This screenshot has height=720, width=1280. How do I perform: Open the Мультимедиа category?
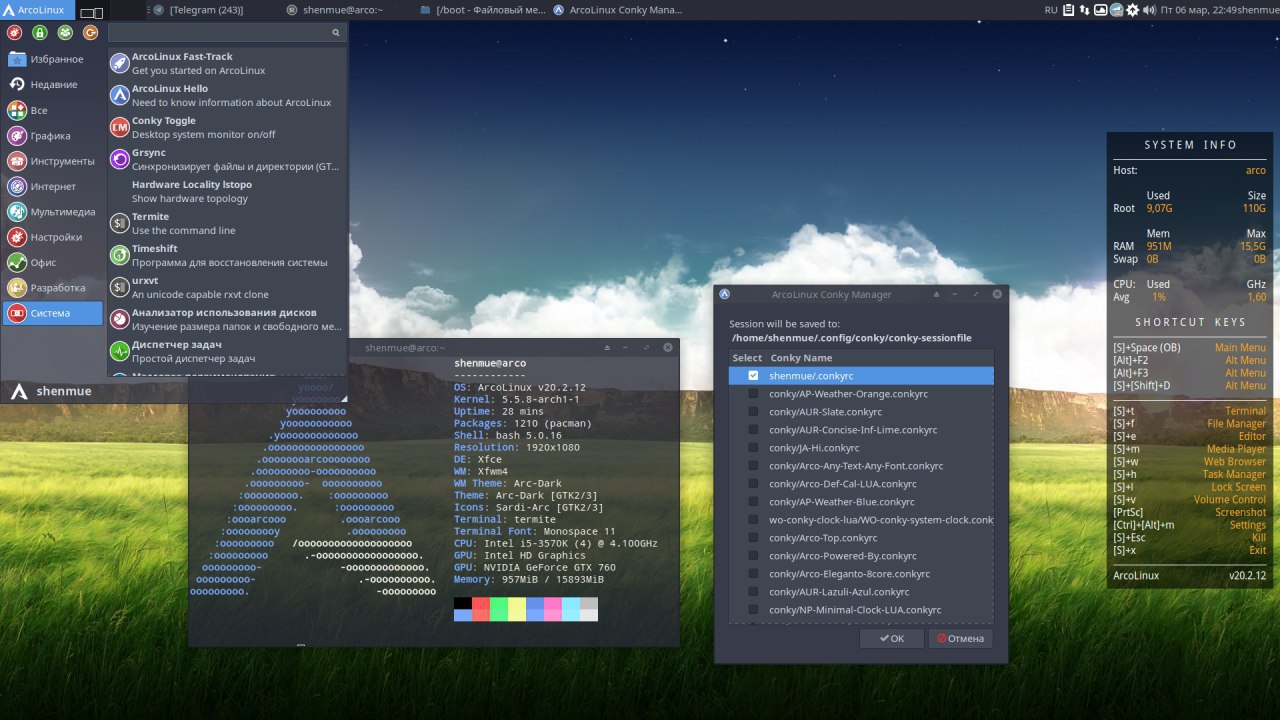point(53,212)
